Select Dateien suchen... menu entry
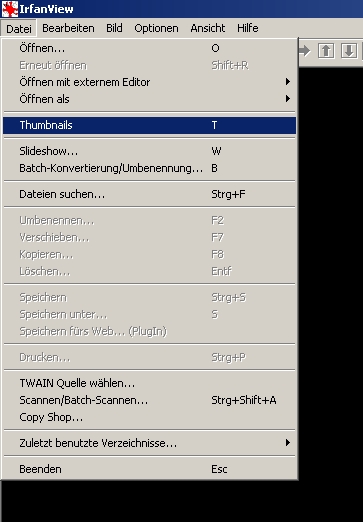363x522 pixels. tap(149, 194)
